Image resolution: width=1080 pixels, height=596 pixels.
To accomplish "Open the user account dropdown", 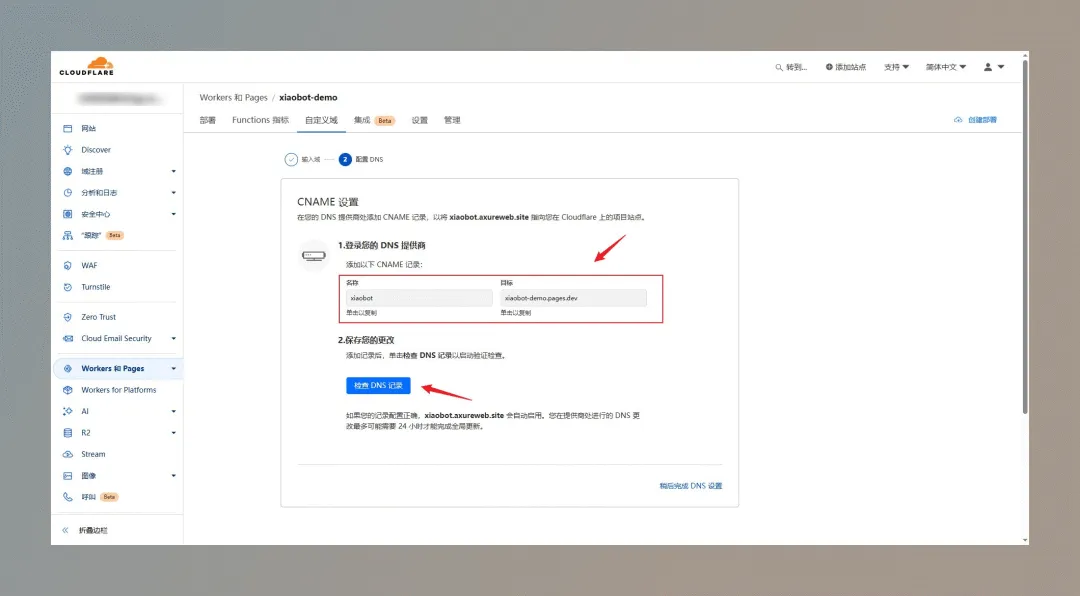I will 994,67.
